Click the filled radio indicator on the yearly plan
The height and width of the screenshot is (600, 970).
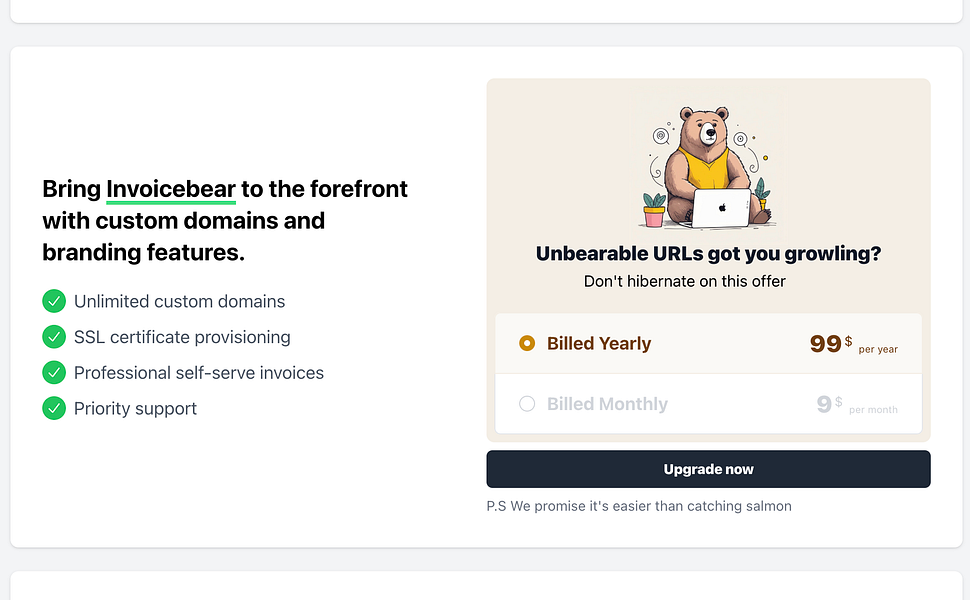point(527,342)
